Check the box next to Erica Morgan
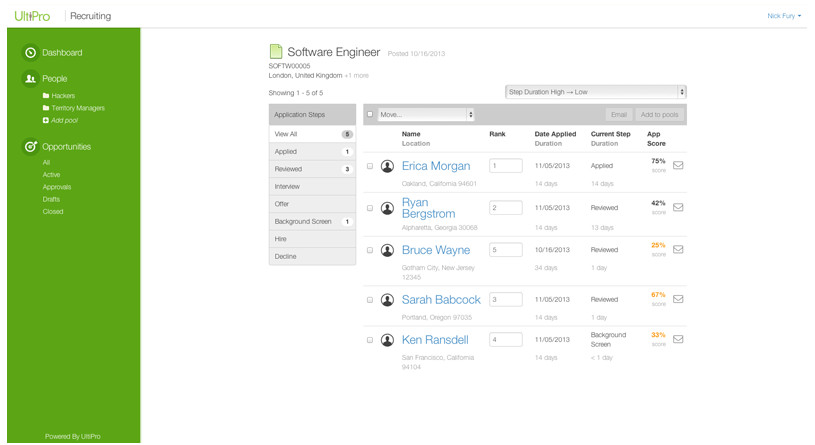 pyautogui.click(x=370, y=166)
